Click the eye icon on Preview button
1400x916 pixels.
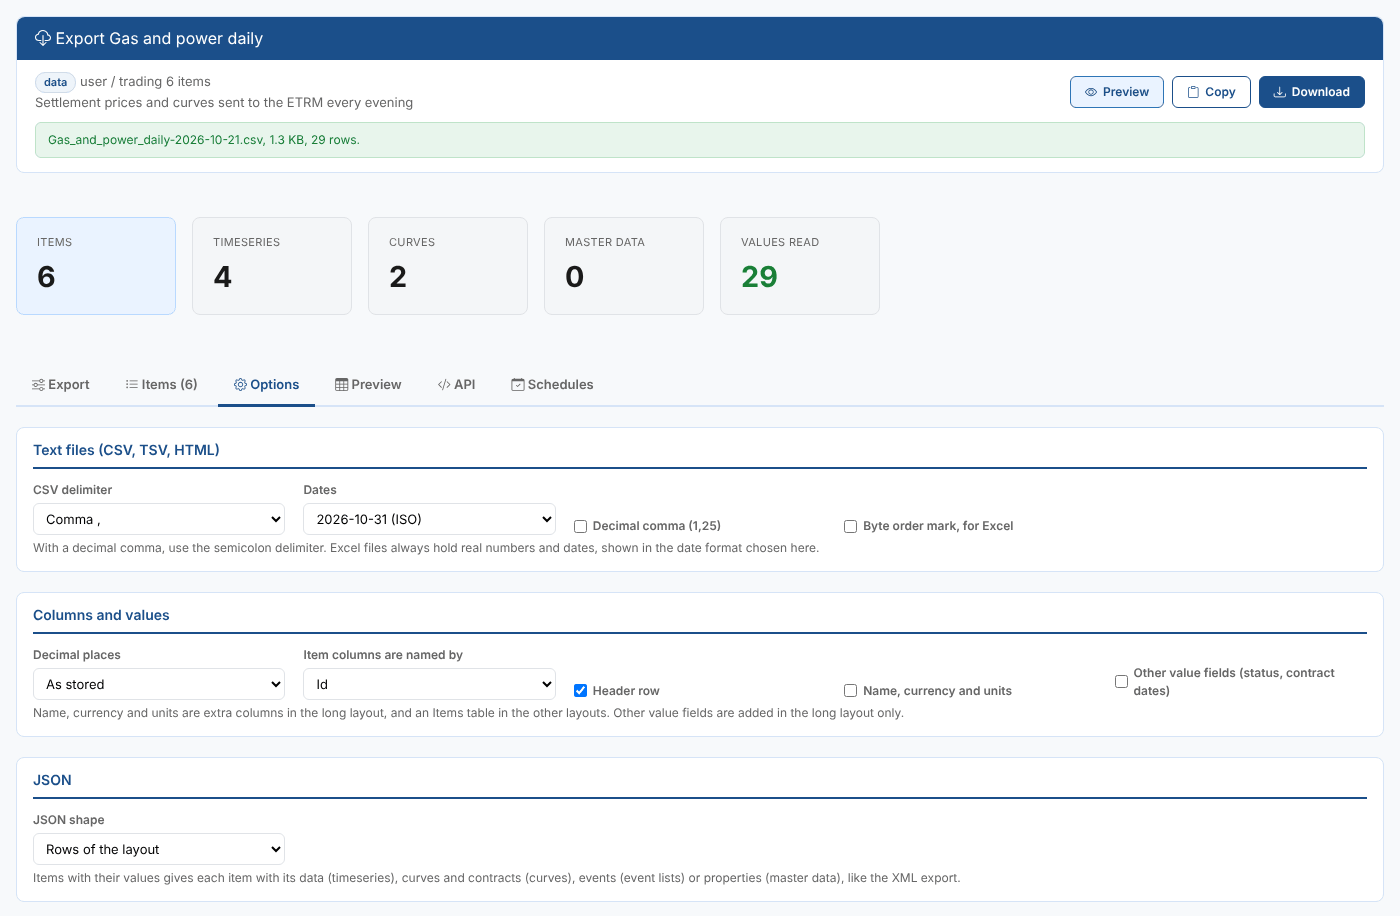click(1091, 92)
